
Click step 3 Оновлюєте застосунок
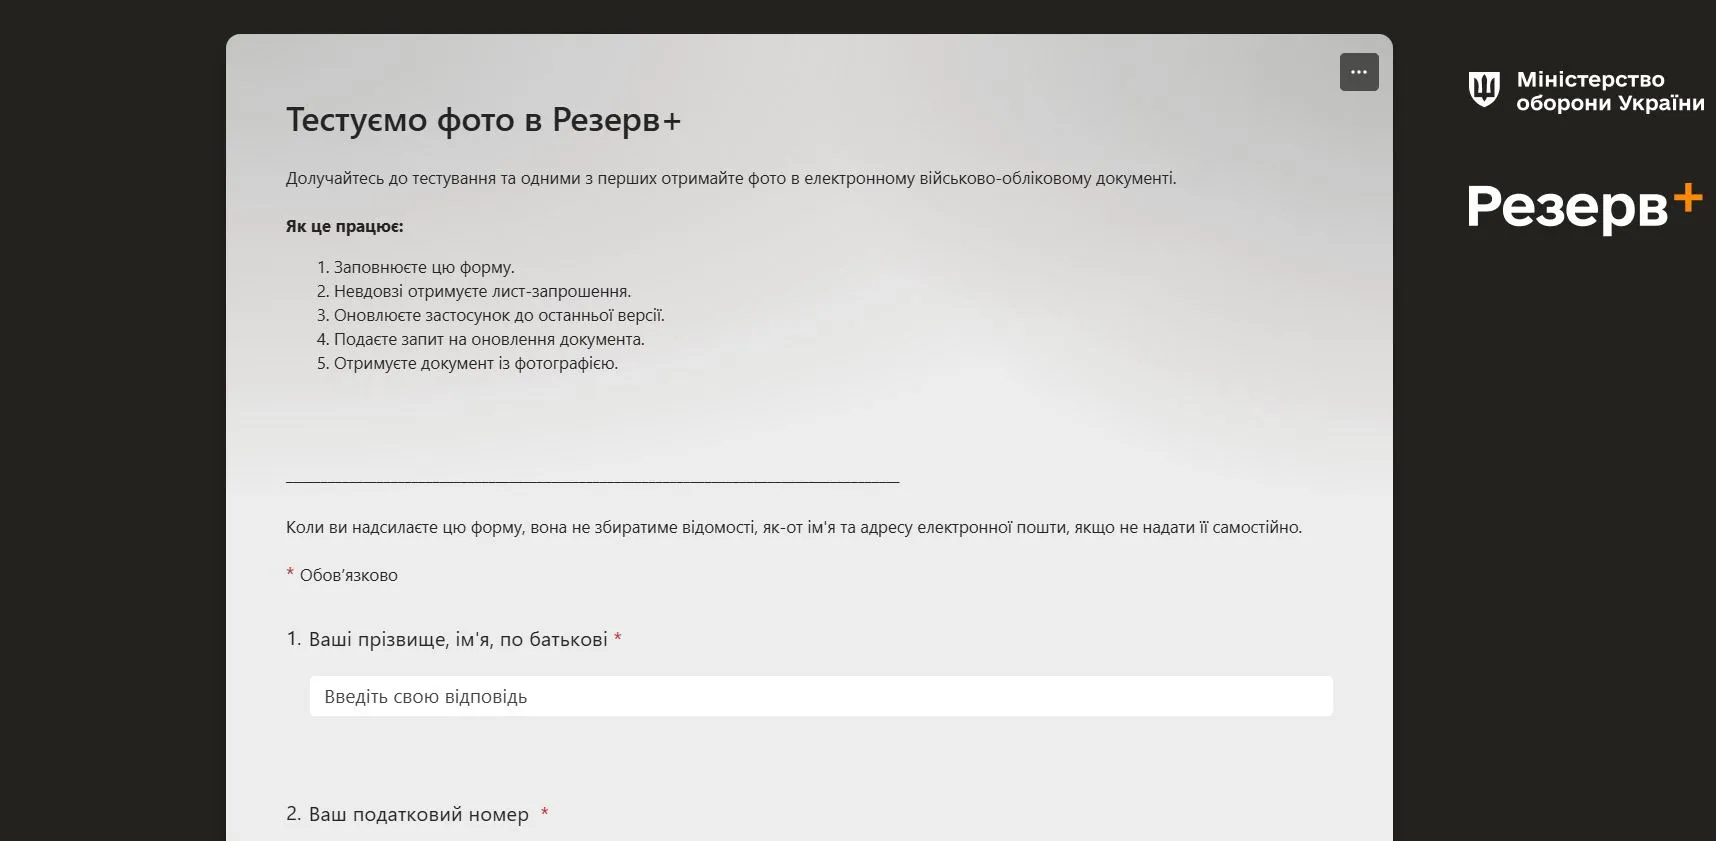(498, 315)
